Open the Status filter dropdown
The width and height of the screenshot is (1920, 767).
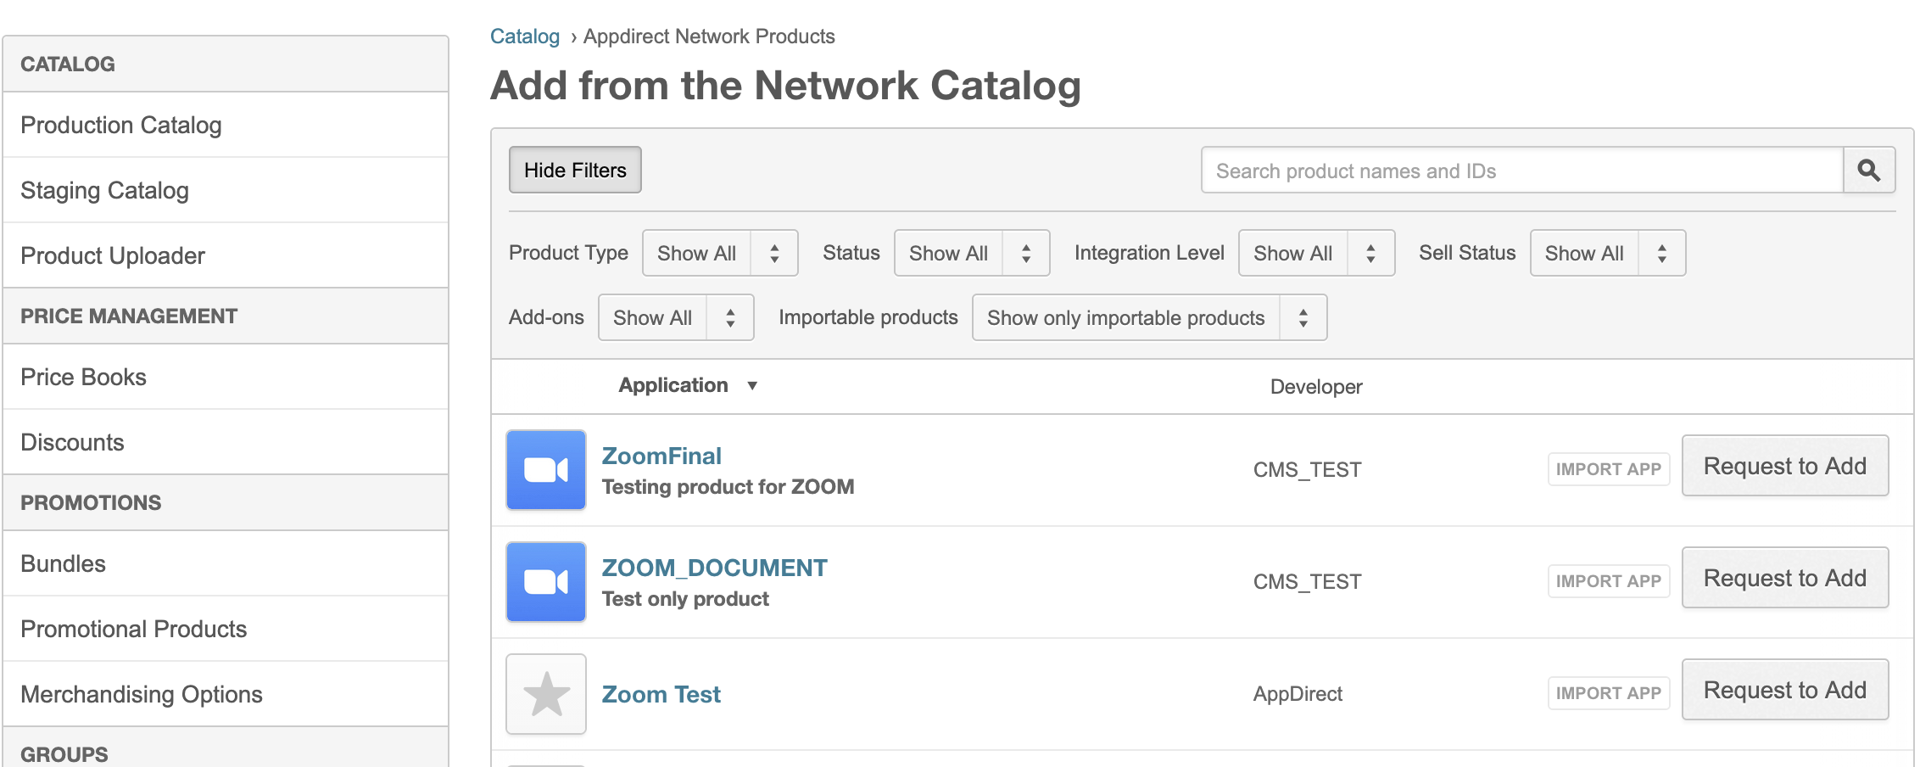click(x=970, y=253)
